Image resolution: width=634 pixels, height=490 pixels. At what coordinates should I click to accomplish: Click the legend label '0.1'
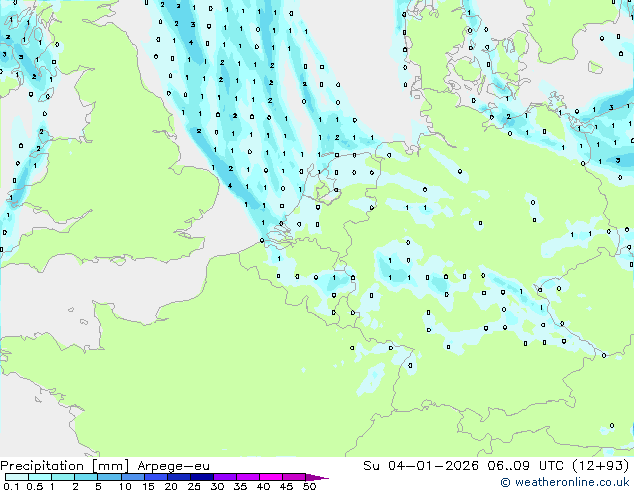point(11,486)
